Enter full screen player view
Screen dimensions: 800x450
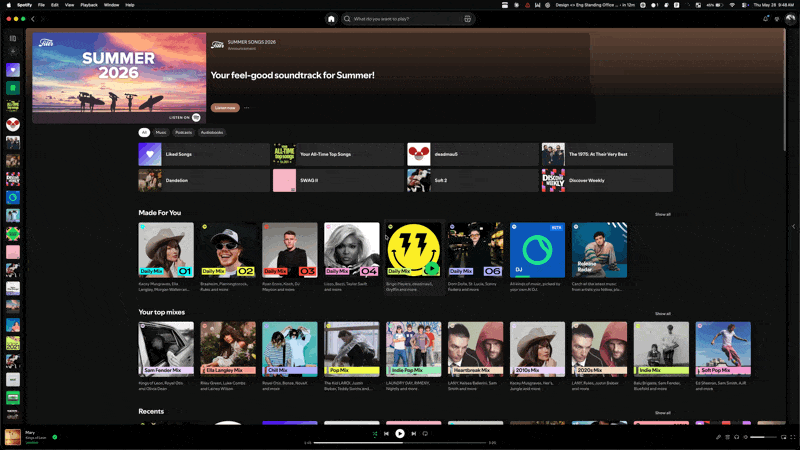coord(793,437)
